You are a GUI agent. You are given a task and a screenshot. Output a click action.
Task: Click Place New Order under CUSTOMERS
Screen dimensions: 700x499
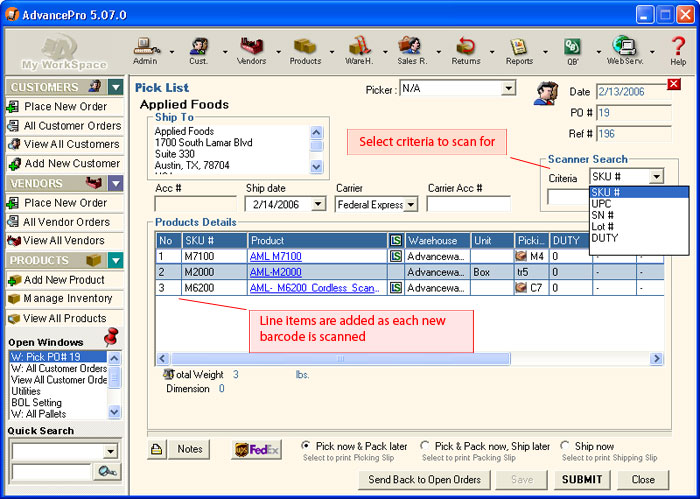[x=65, y=107]
